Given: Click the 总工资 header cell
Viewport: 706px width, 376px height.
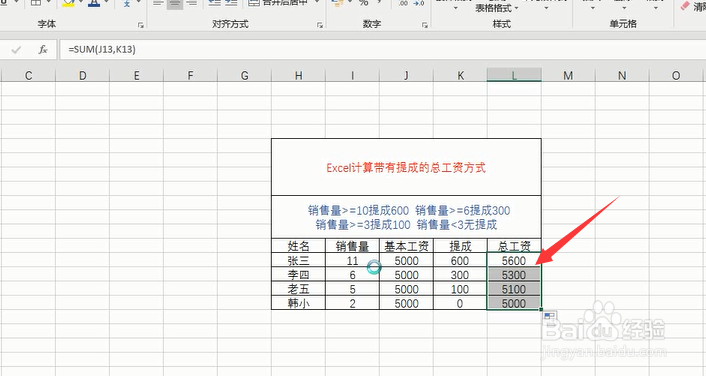Looking at the screenshot, I should (514, 246).
